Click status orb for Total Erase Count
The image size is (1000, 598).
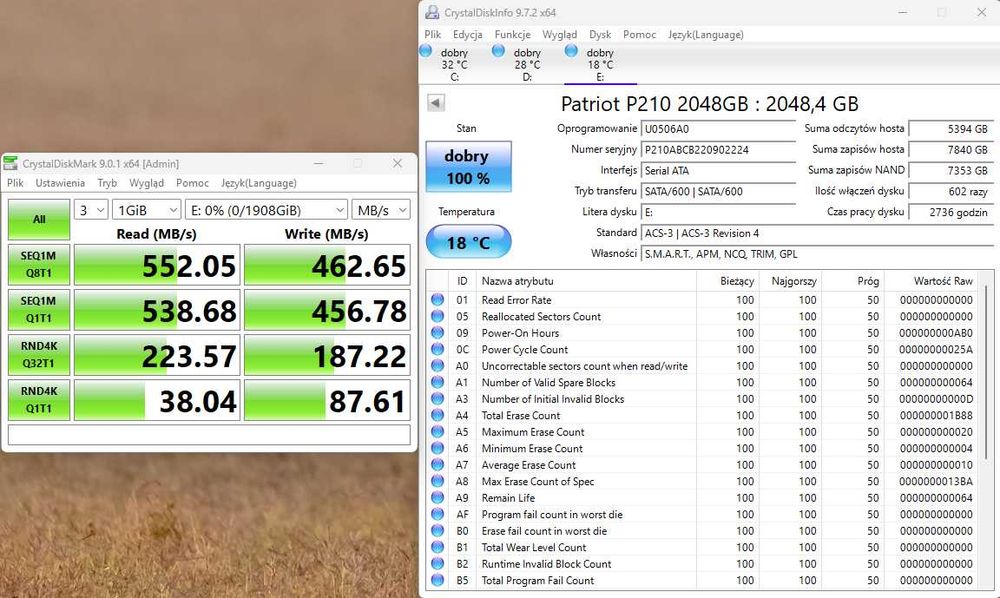(438, 415)
